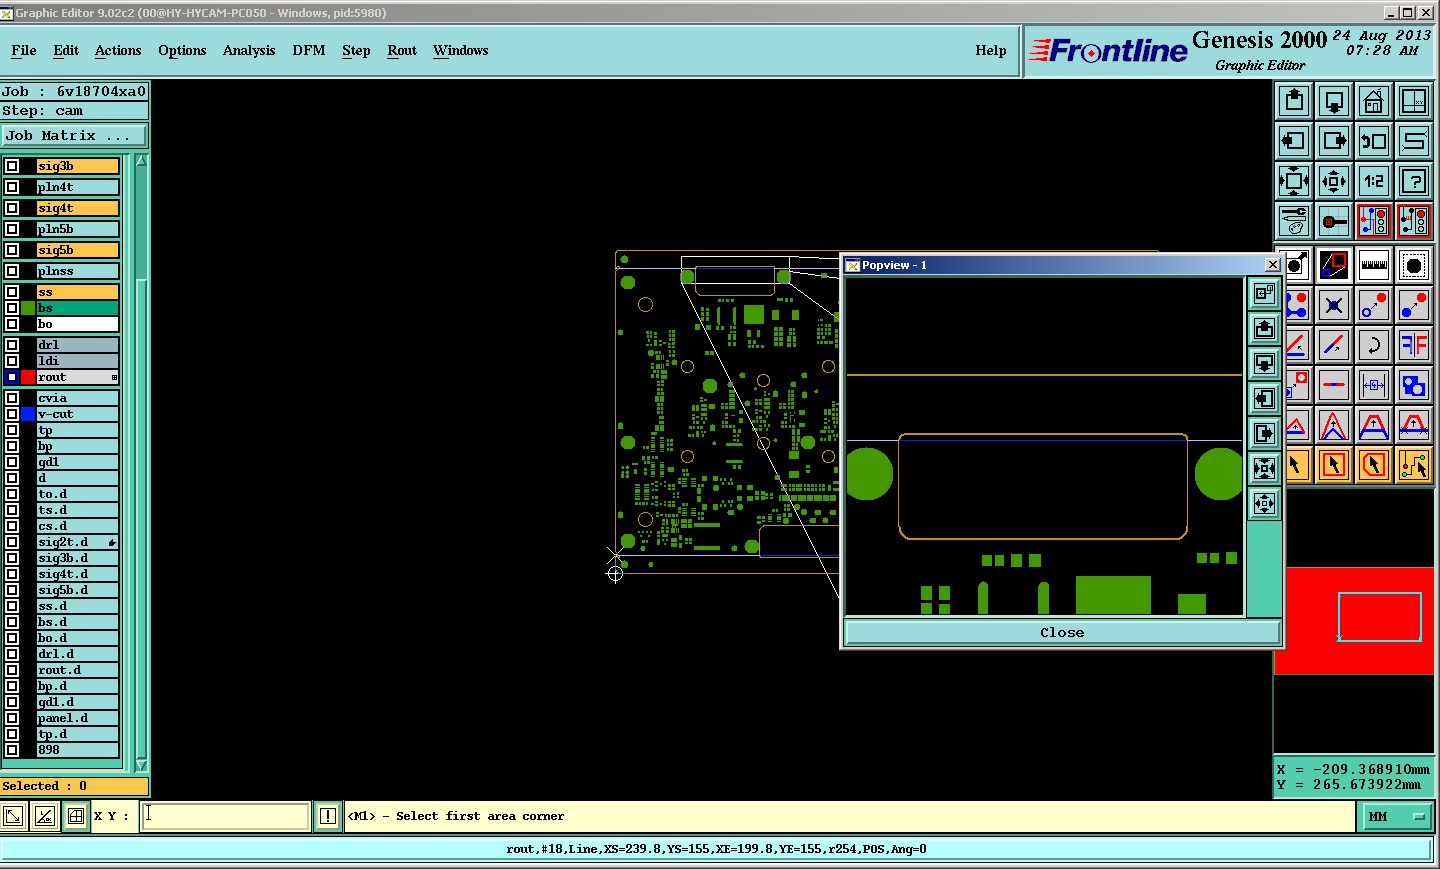Click the wrench and palette settings icon
Image resolution: width=1440 pixels, height=869 pixels.
[1294, 221]
